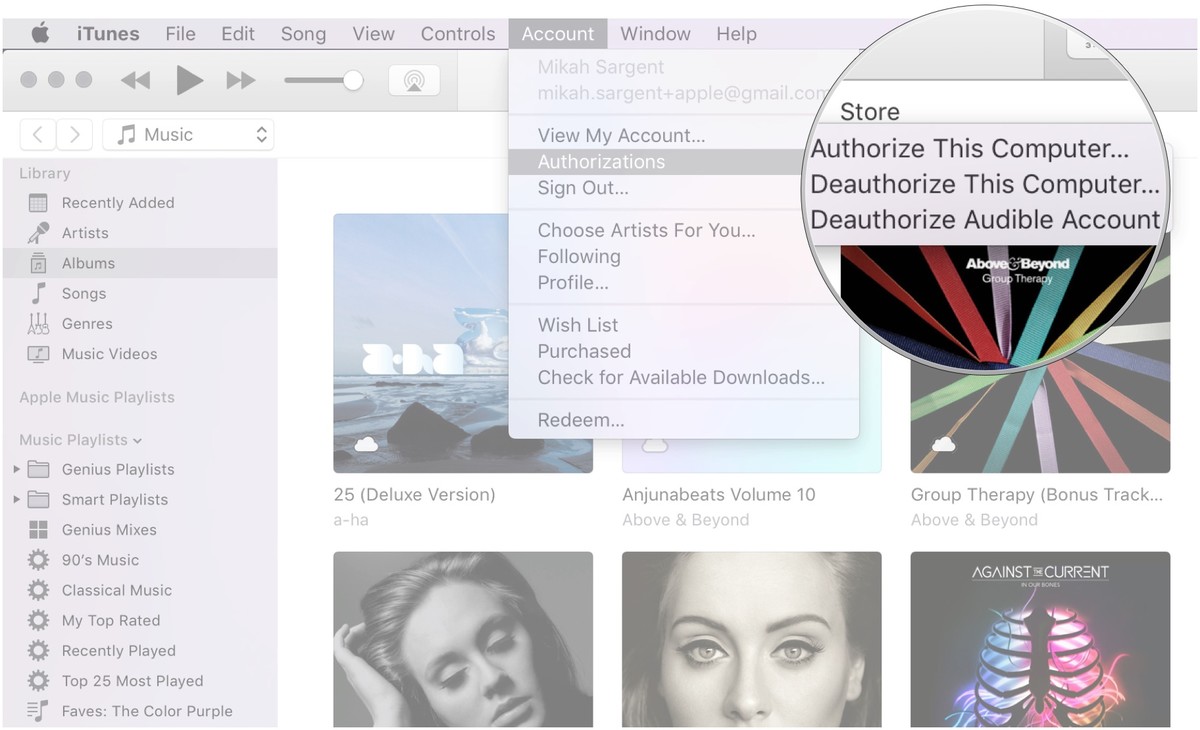Click the Recently Added grid icon

coord(38,203)
